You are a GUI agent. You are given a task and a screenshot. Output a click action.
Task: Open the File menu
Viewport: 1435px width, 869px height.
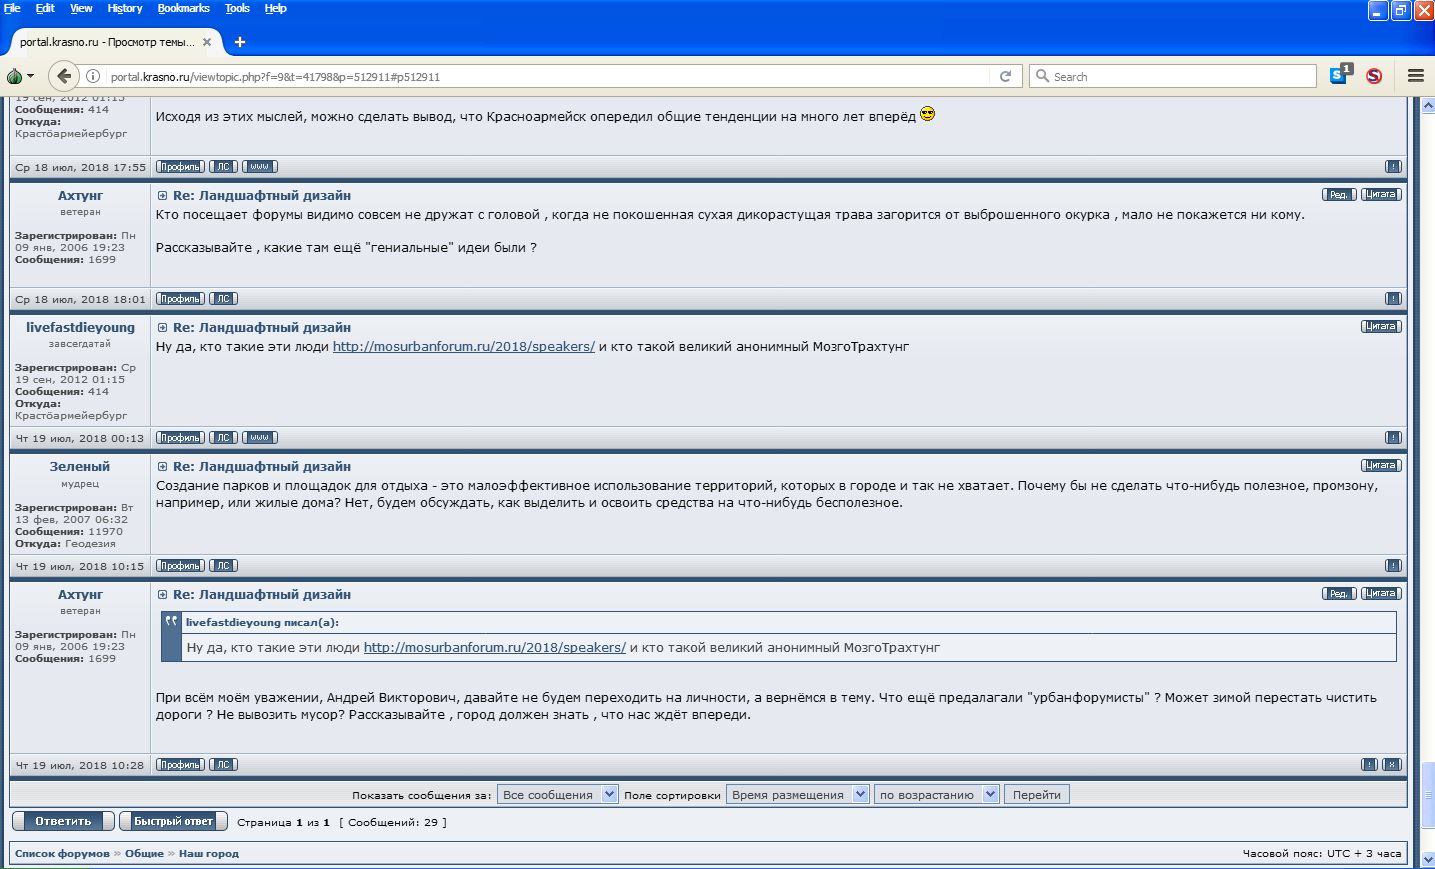pyautogui.click(x=12, y=8)
